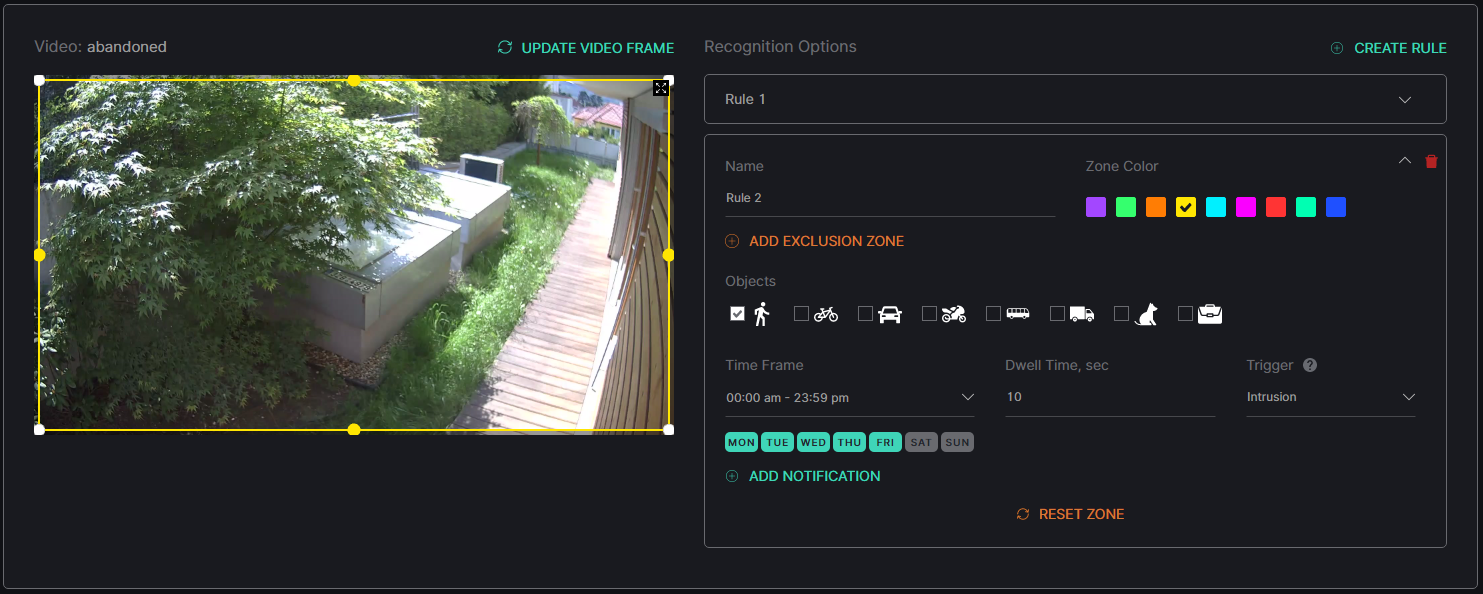This screenshot has width=1483, height=594.
Task: Click the truck object icon
Action: click(x=1082, y=314)
